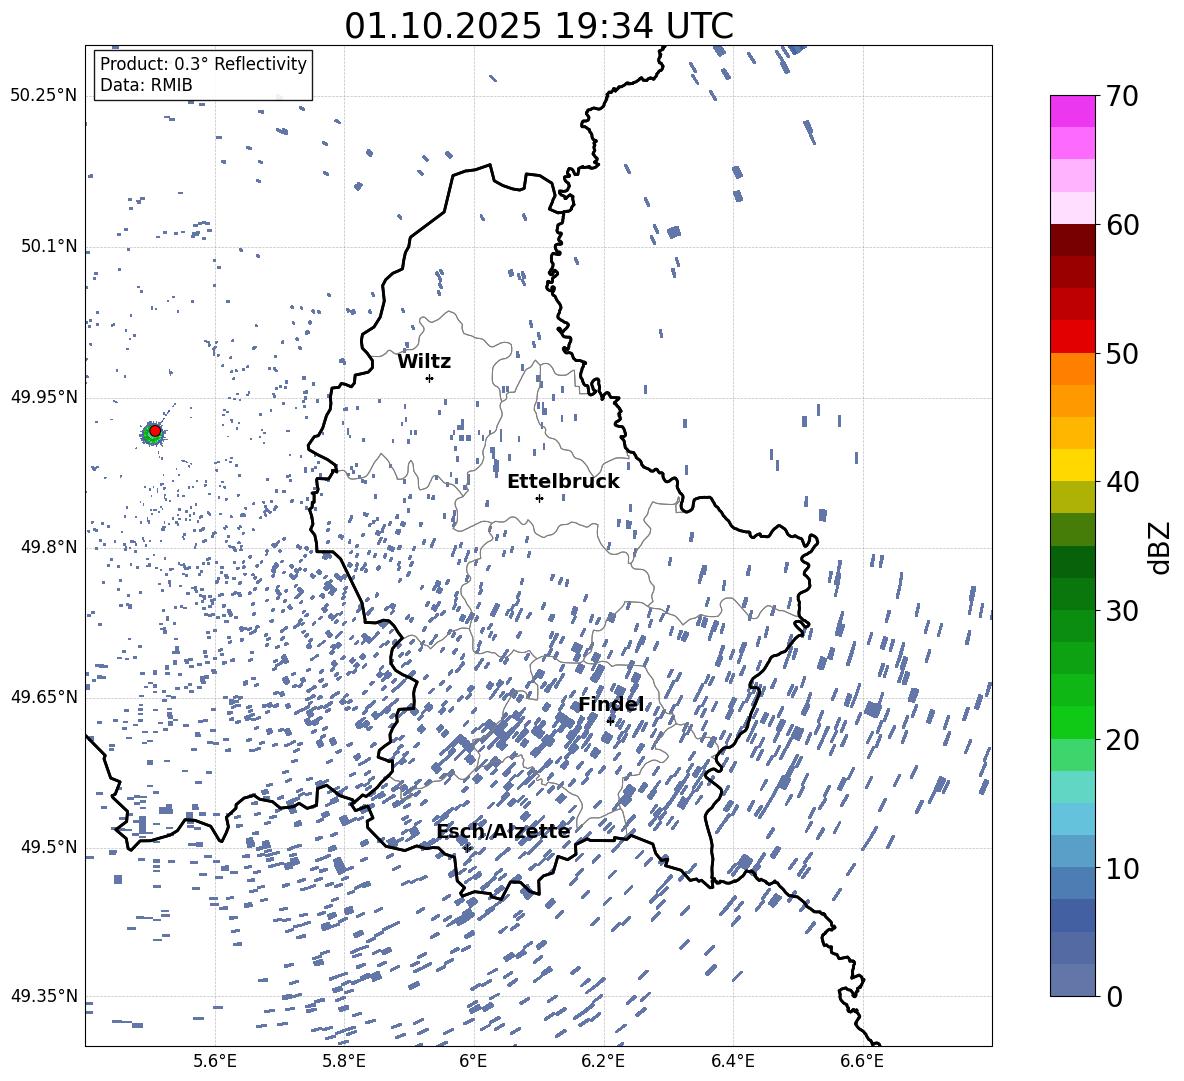Click the red dot radar echo marker
Screen dimensions: 1184x1081
point(155,430)
